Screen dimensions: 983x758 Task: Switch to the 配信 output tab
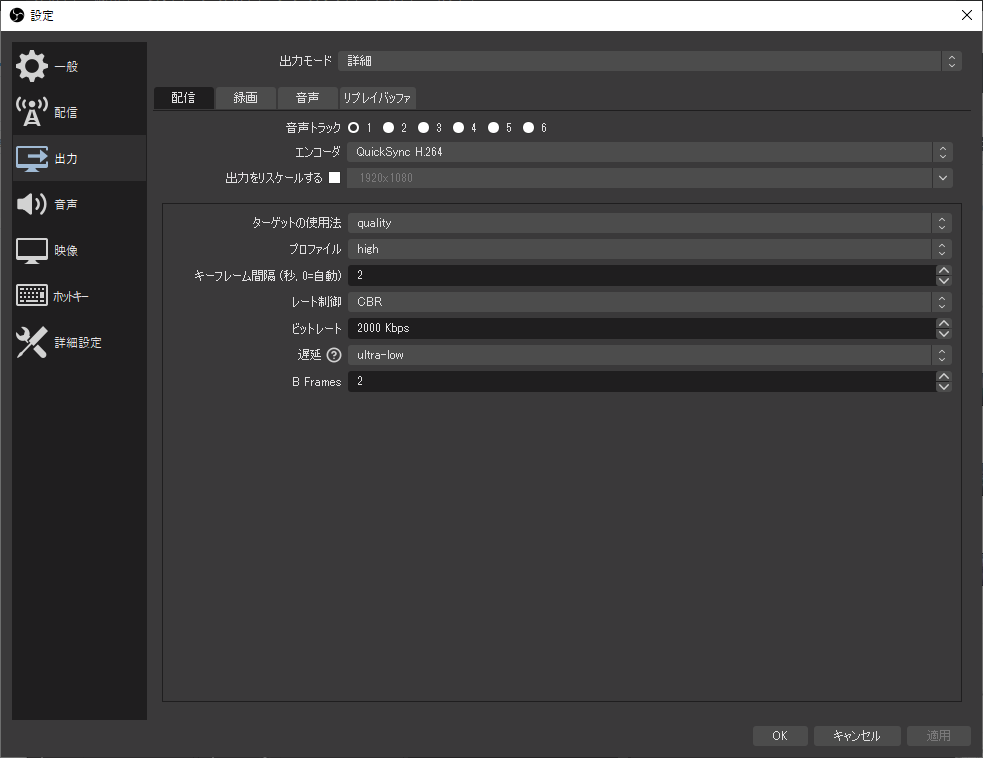point(184,98)
